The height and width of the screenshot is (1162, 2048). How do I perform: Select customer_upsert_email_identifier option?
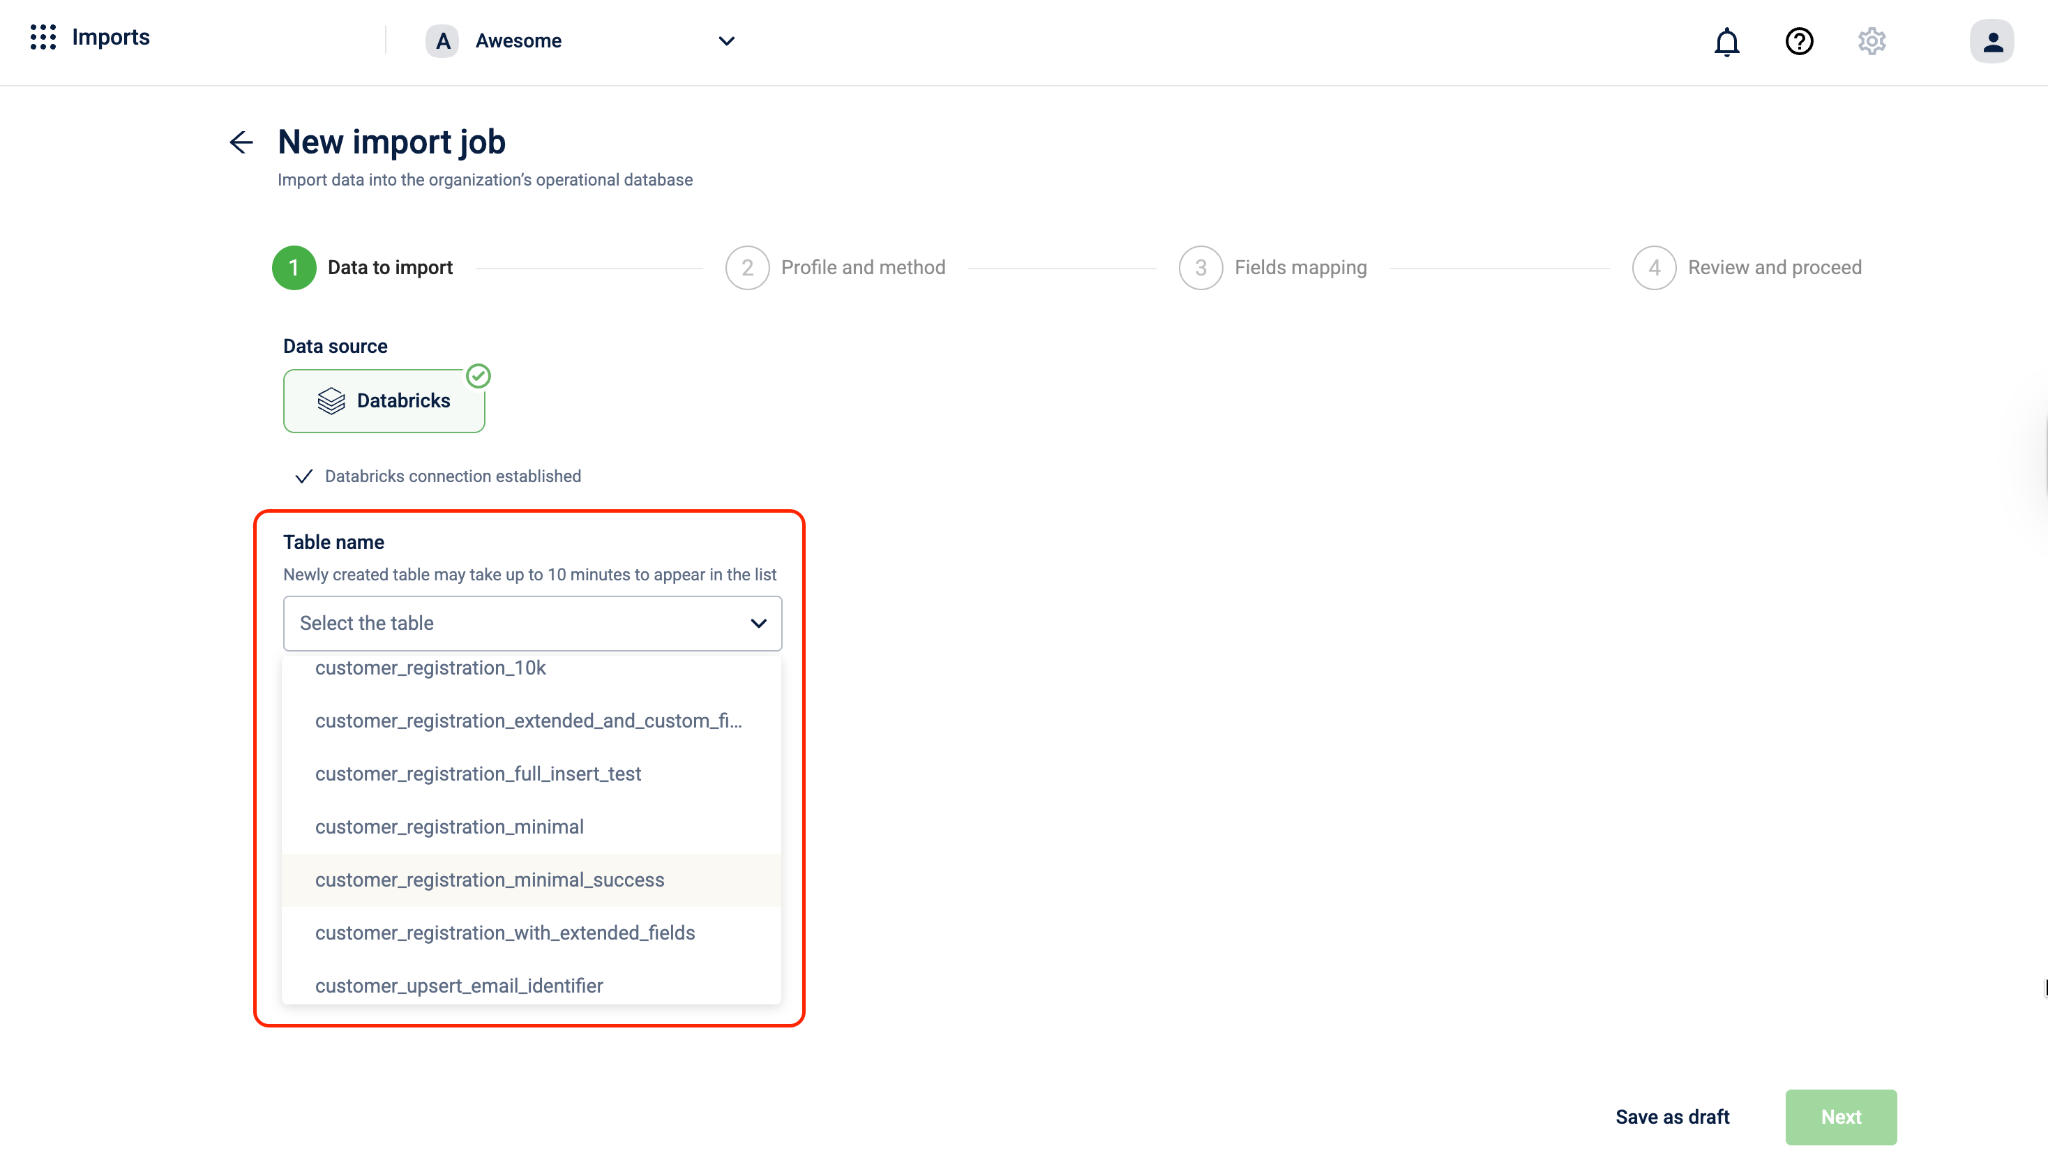click(459, 986)
